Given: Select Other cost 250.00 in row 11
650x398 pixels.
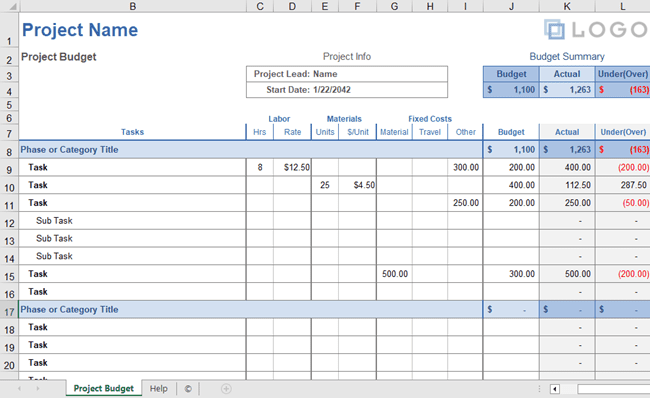Looking at the screenshot, I should pyautogui.click(x=465, y=203).
